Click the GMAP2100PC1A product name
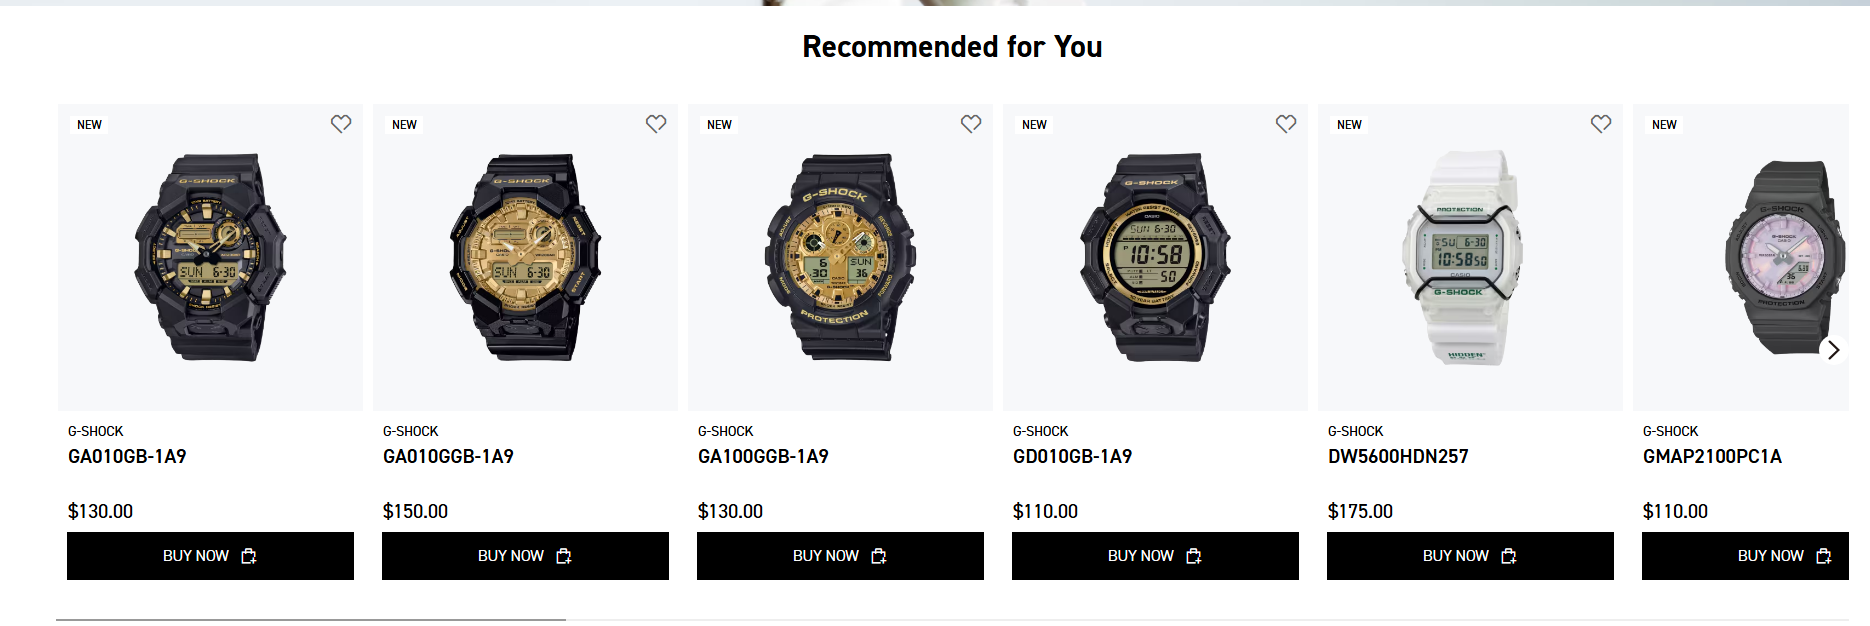This screenshot has height=626, width=1870. (1712, 457)
